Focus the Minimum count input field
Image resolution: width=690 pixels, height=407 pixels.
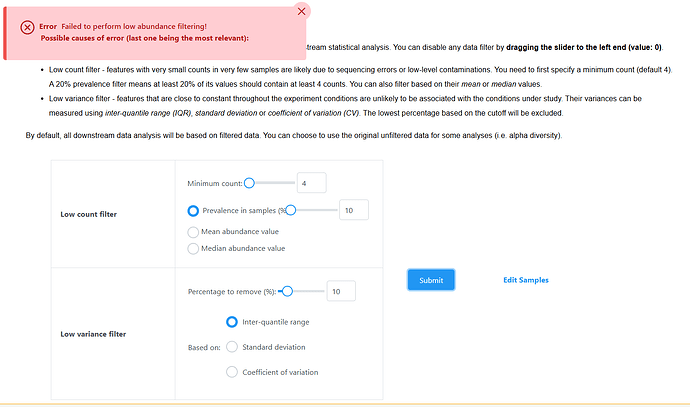pos(311,183)
